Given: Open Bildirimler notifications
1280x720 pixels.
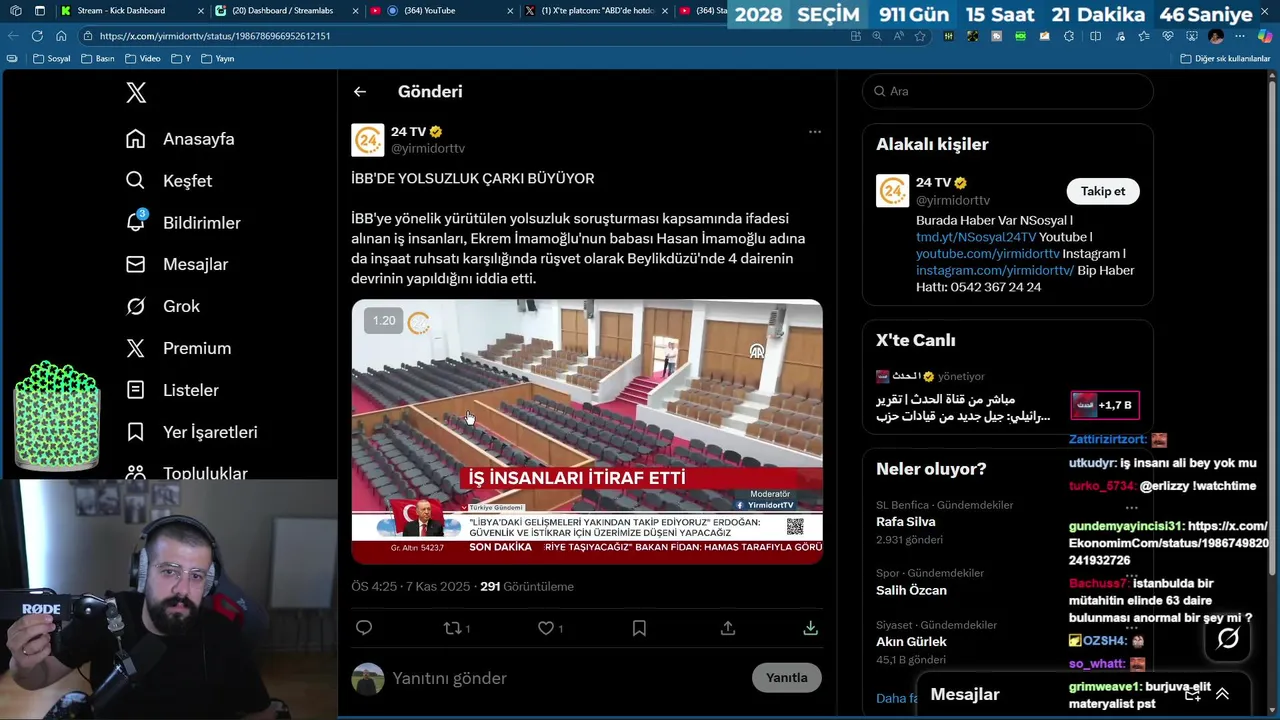Looking at the screenshot, I should pos(183,223).
